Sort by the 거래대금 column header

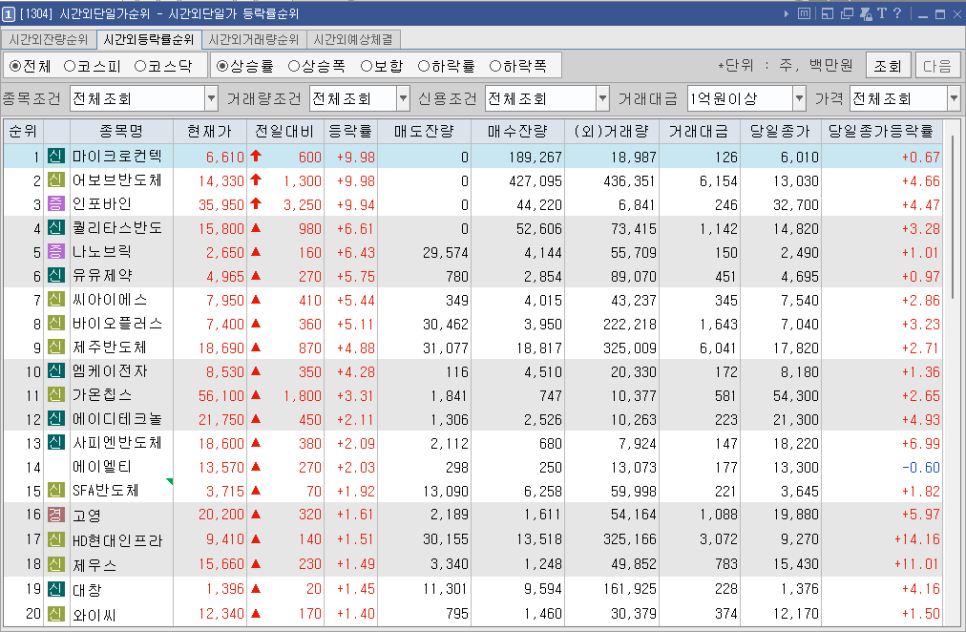tap(699, 131)
